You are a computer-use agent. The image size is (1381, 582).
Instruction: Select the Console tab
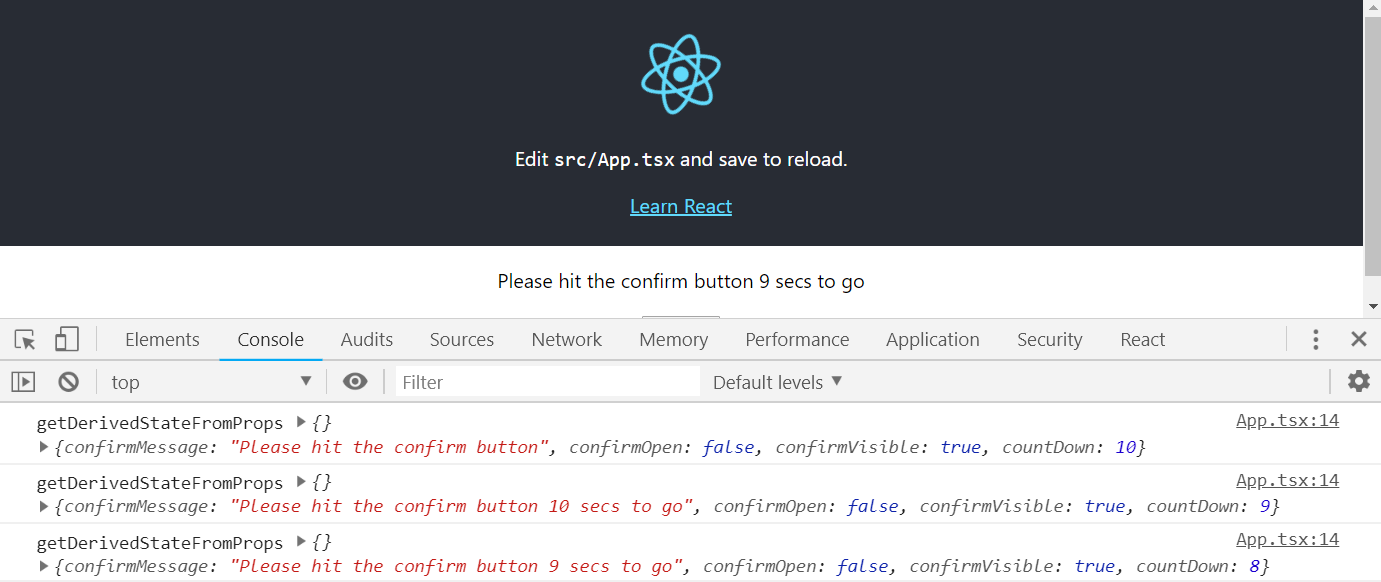coord(271,340)
